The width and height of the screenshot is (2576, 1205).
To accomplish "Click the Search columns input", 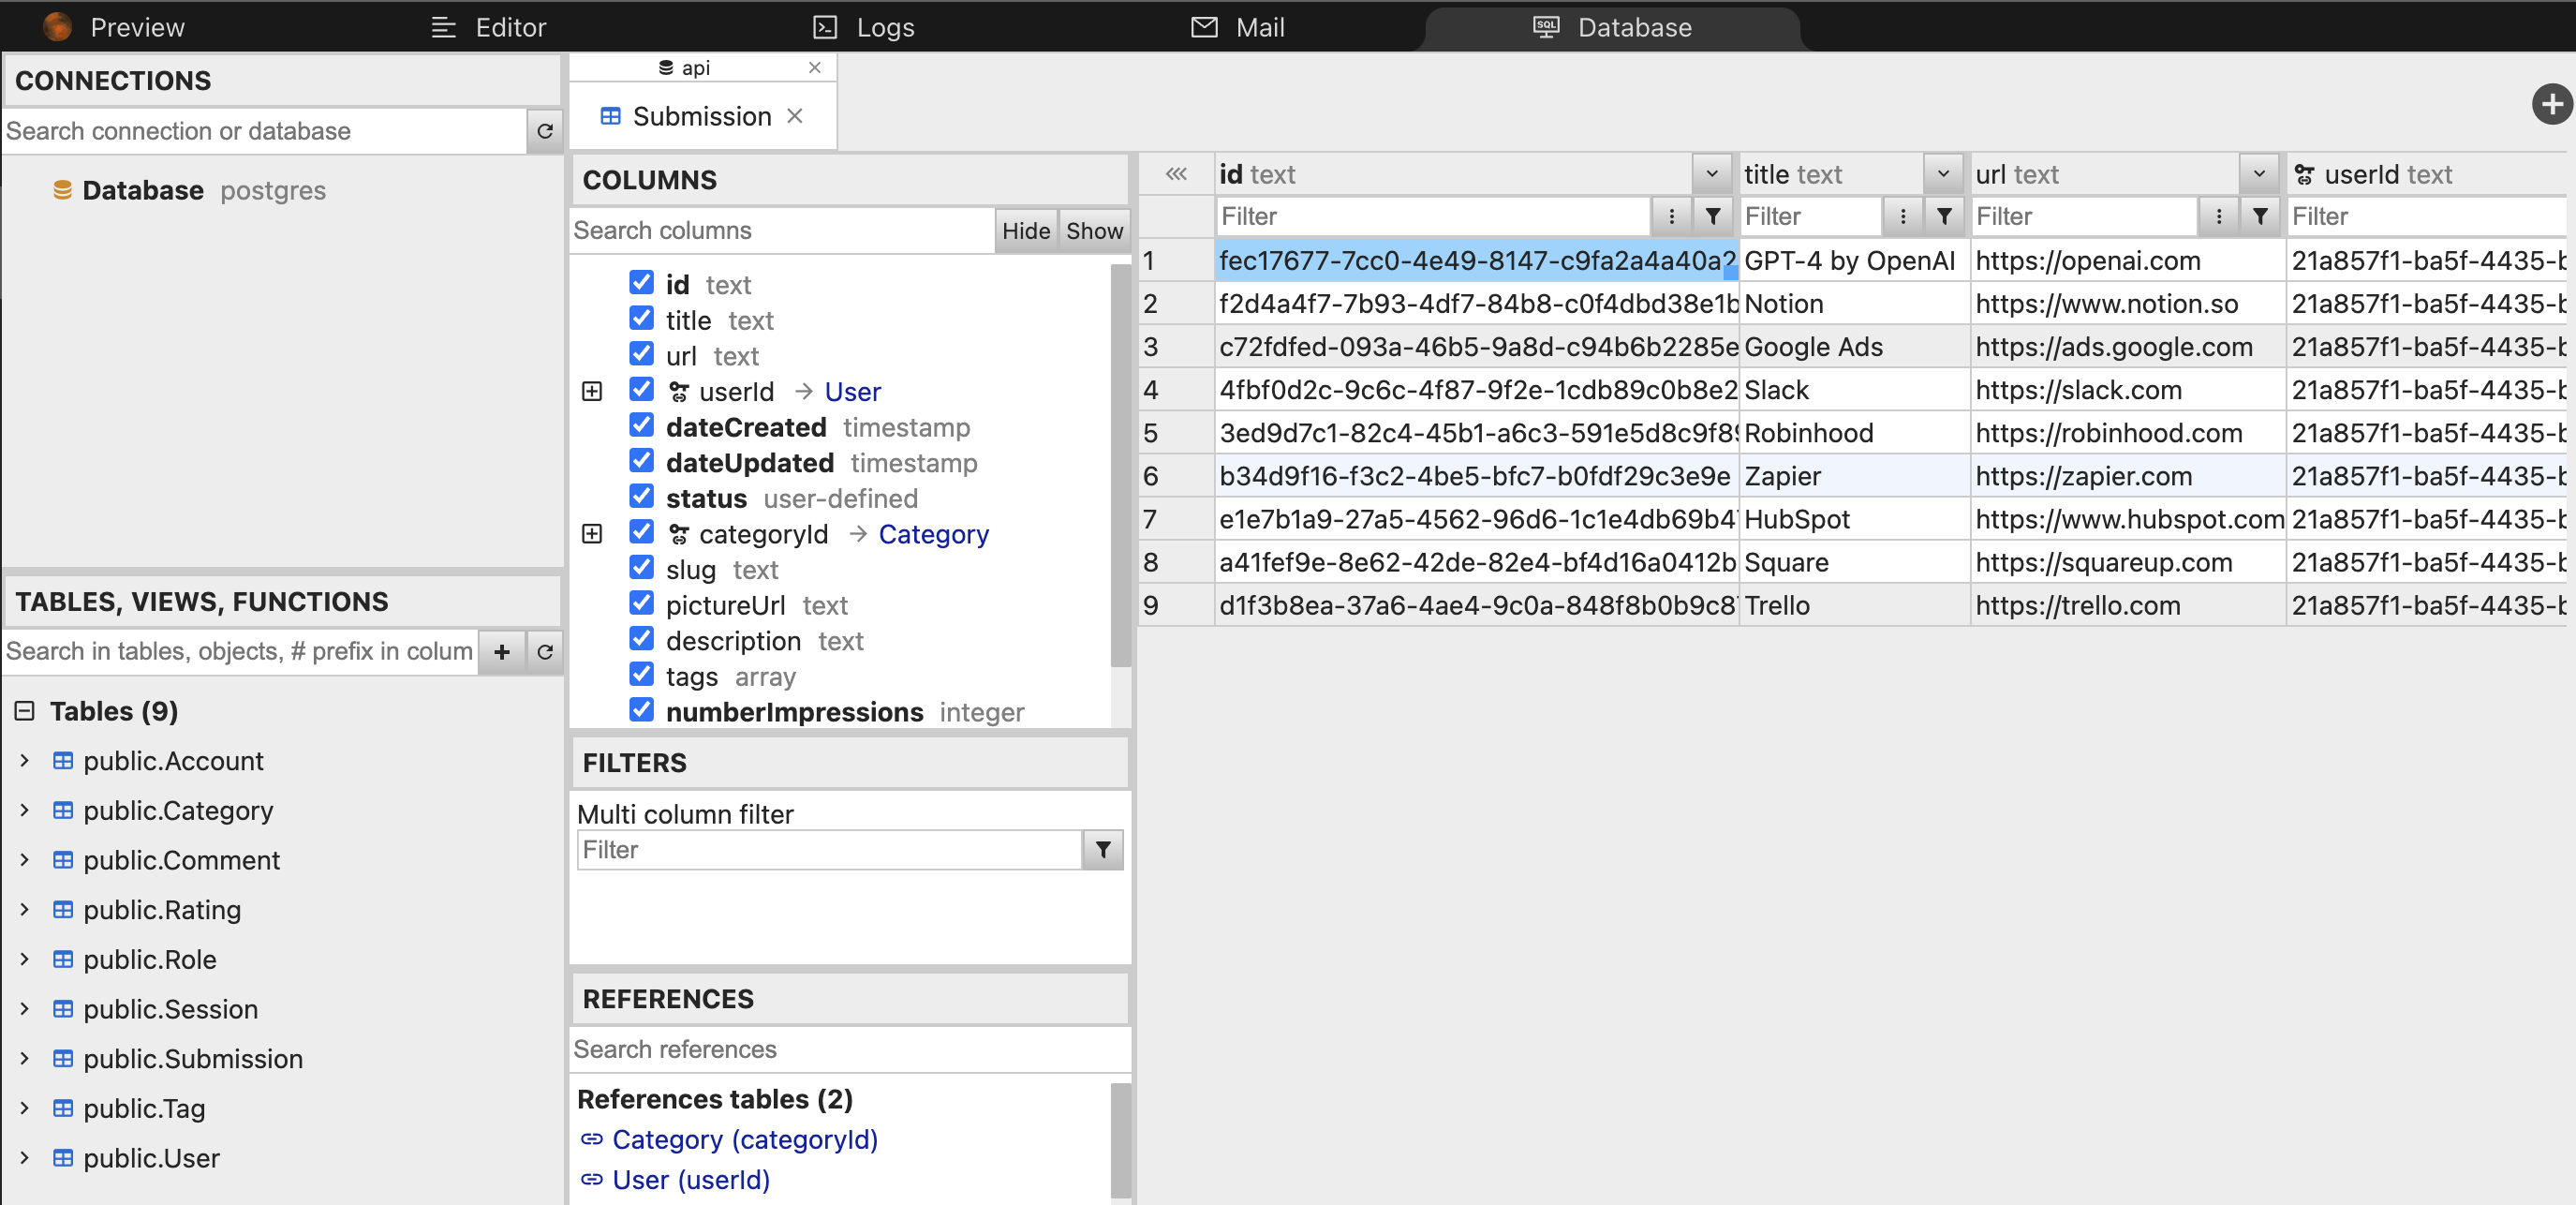I will click(782, 230).
